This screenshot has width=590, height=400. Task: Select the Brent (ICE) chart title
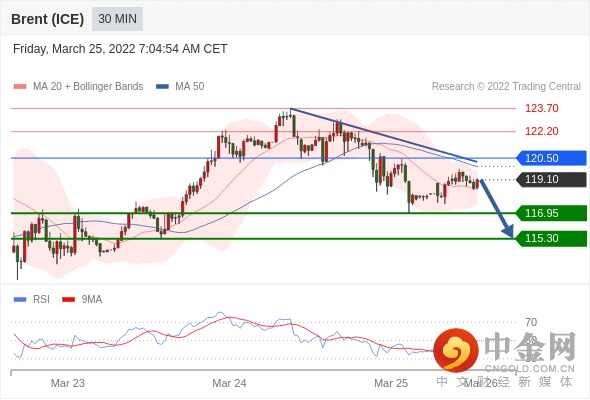click(47, 19)
